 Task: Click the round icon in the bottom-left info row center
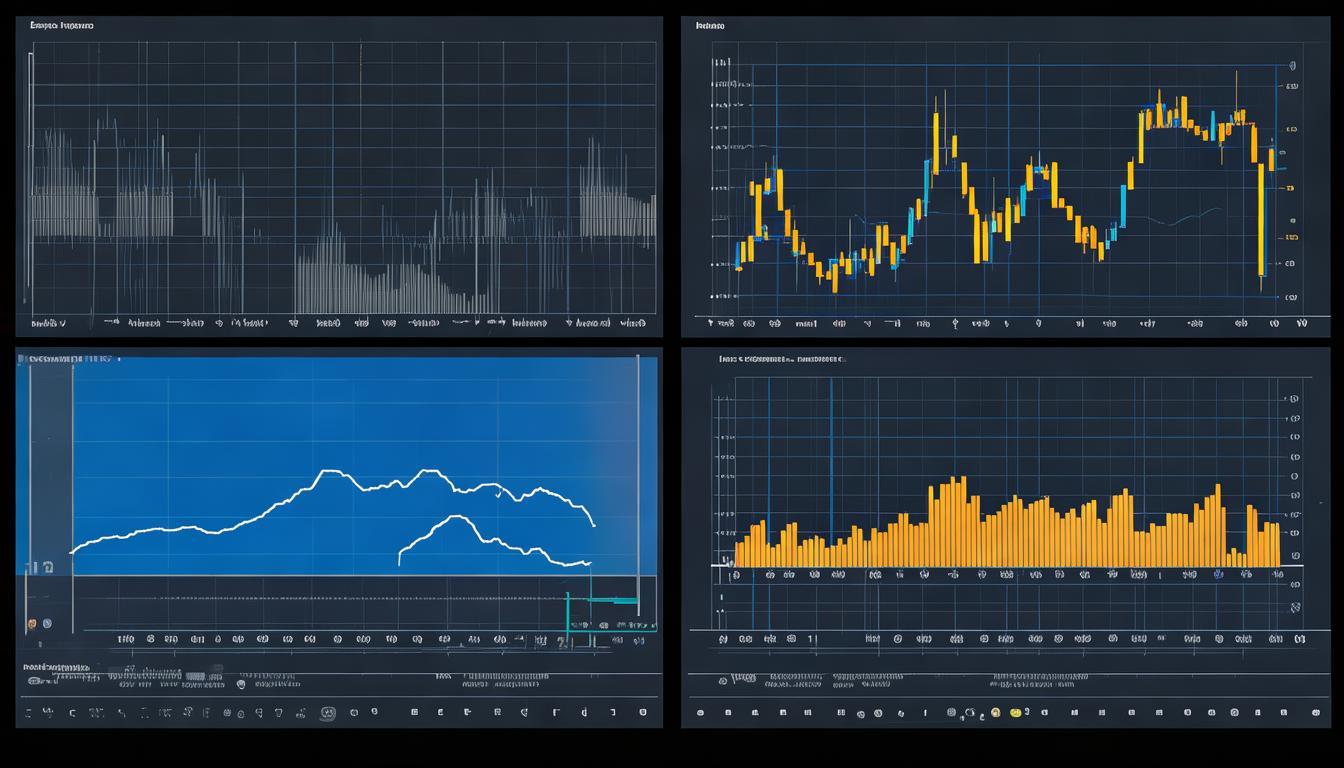241,684
